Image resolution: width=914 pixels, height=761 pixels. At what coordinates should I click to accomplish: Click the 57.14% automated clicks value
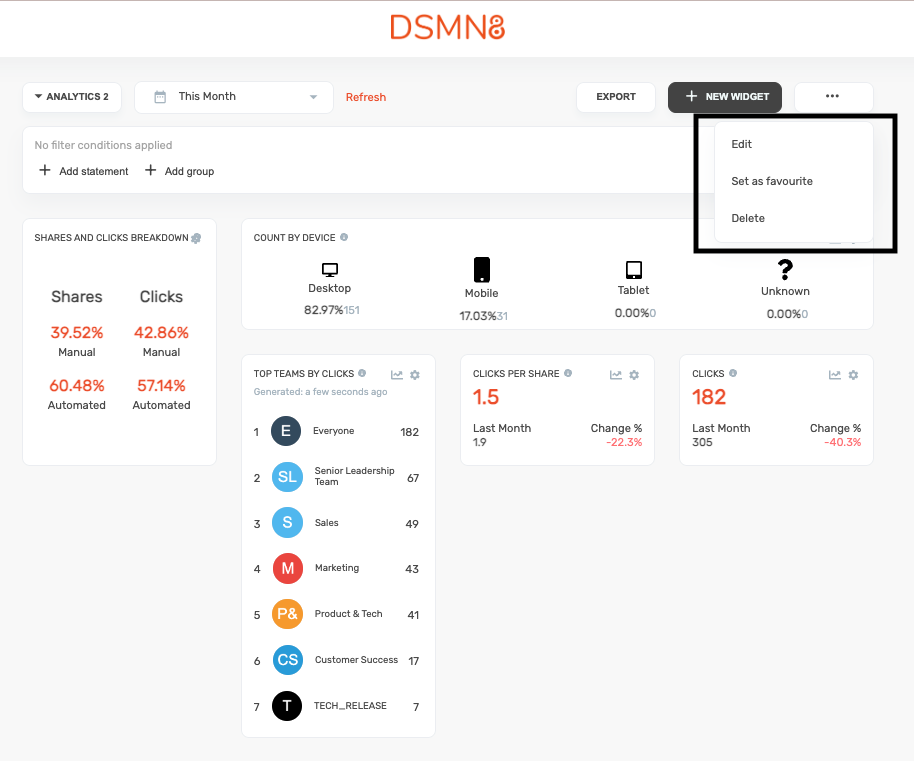point(161,386)
